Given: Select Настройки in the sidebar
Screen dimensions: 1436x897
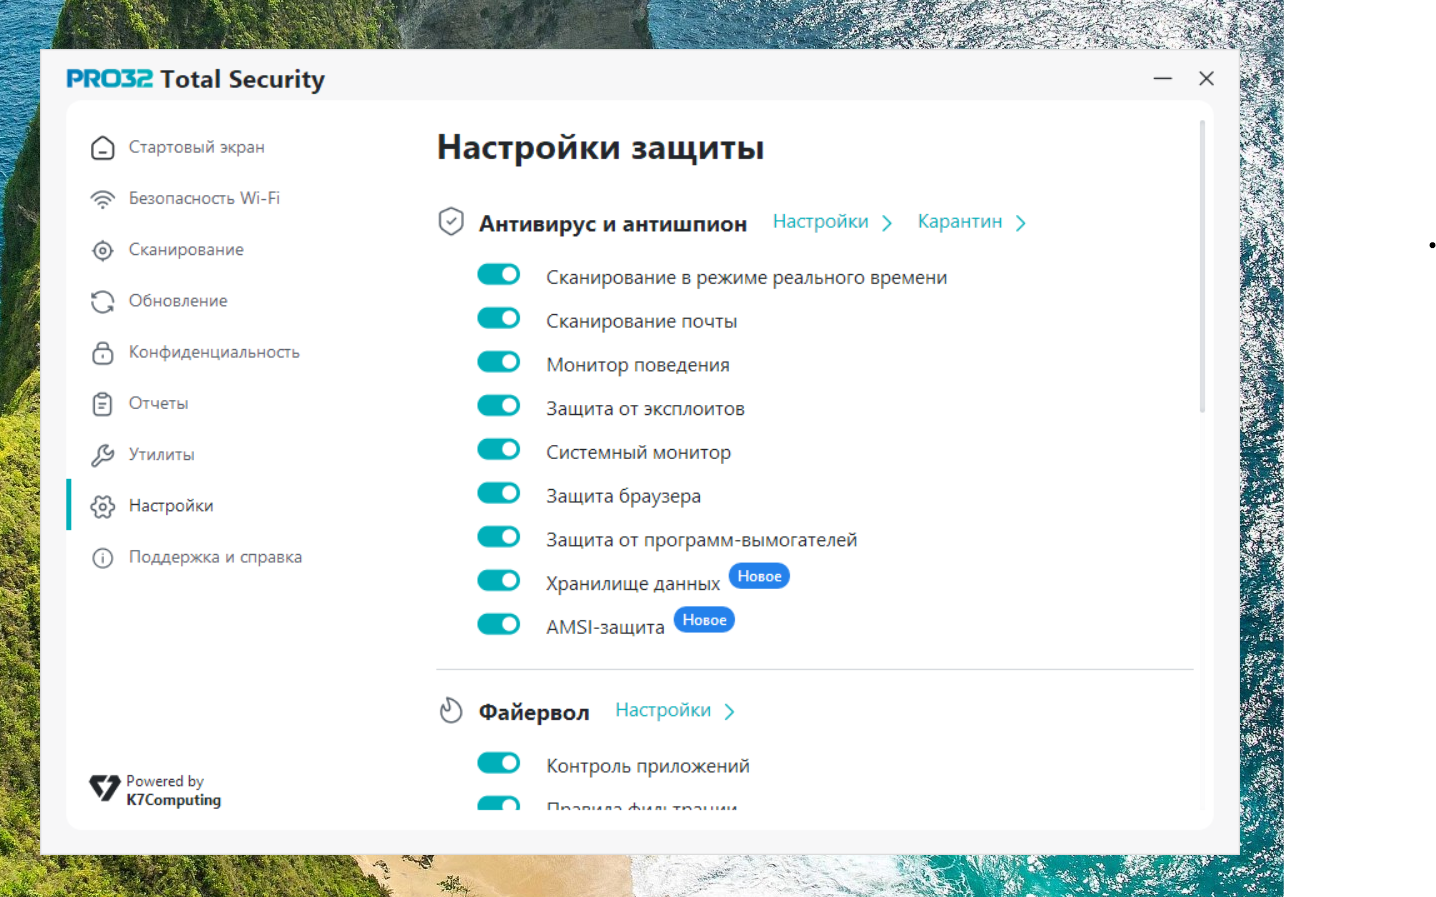Looking at the screenshot, I should [171, 505].
